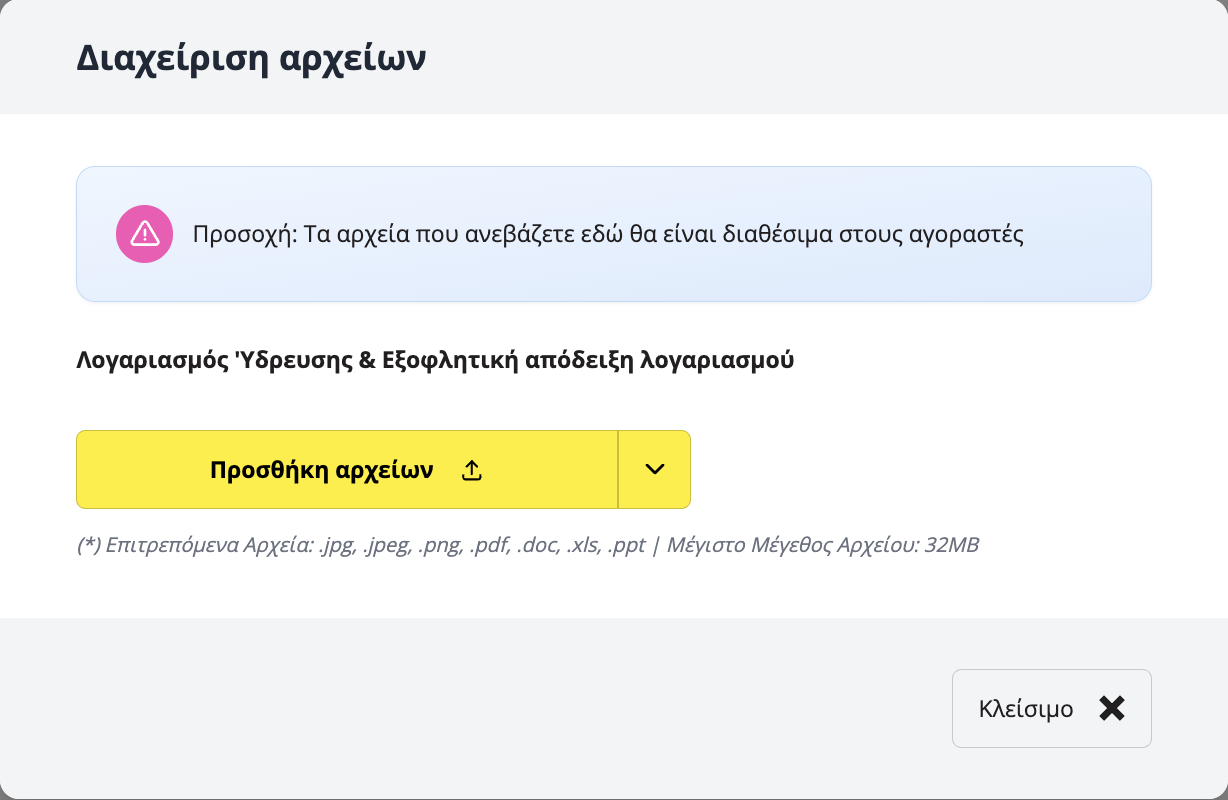Screen dimensions: 1228x800
Task: Hit the close cross icon at bottom right
Action: pos(1111,708)
